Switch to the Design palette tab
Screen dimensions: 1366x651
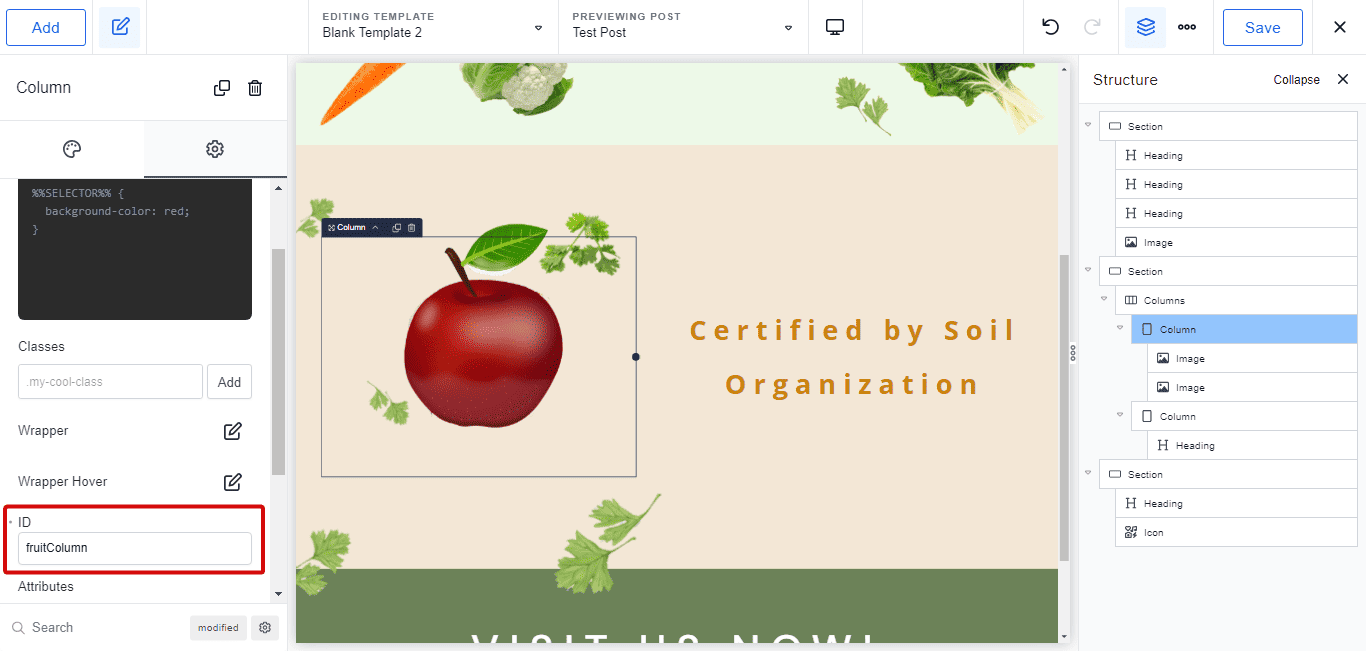[72, 149]
